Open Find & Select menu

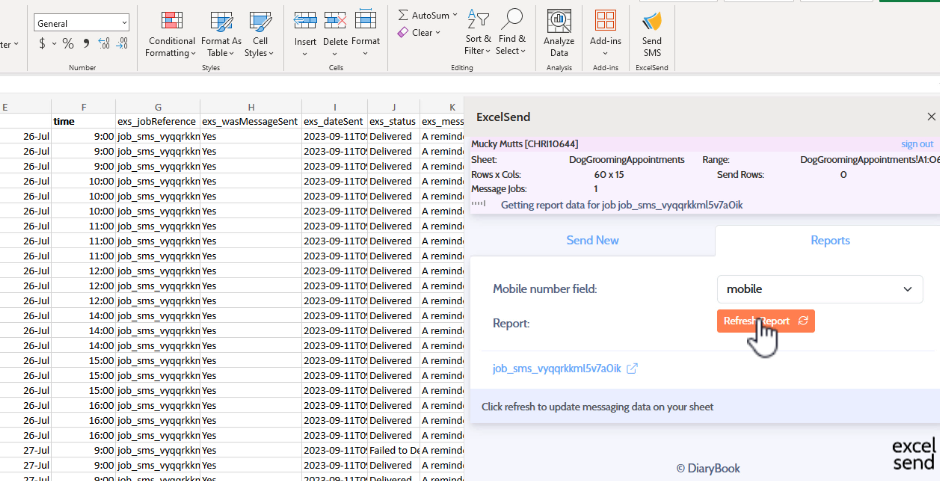[x=511, y=33]
